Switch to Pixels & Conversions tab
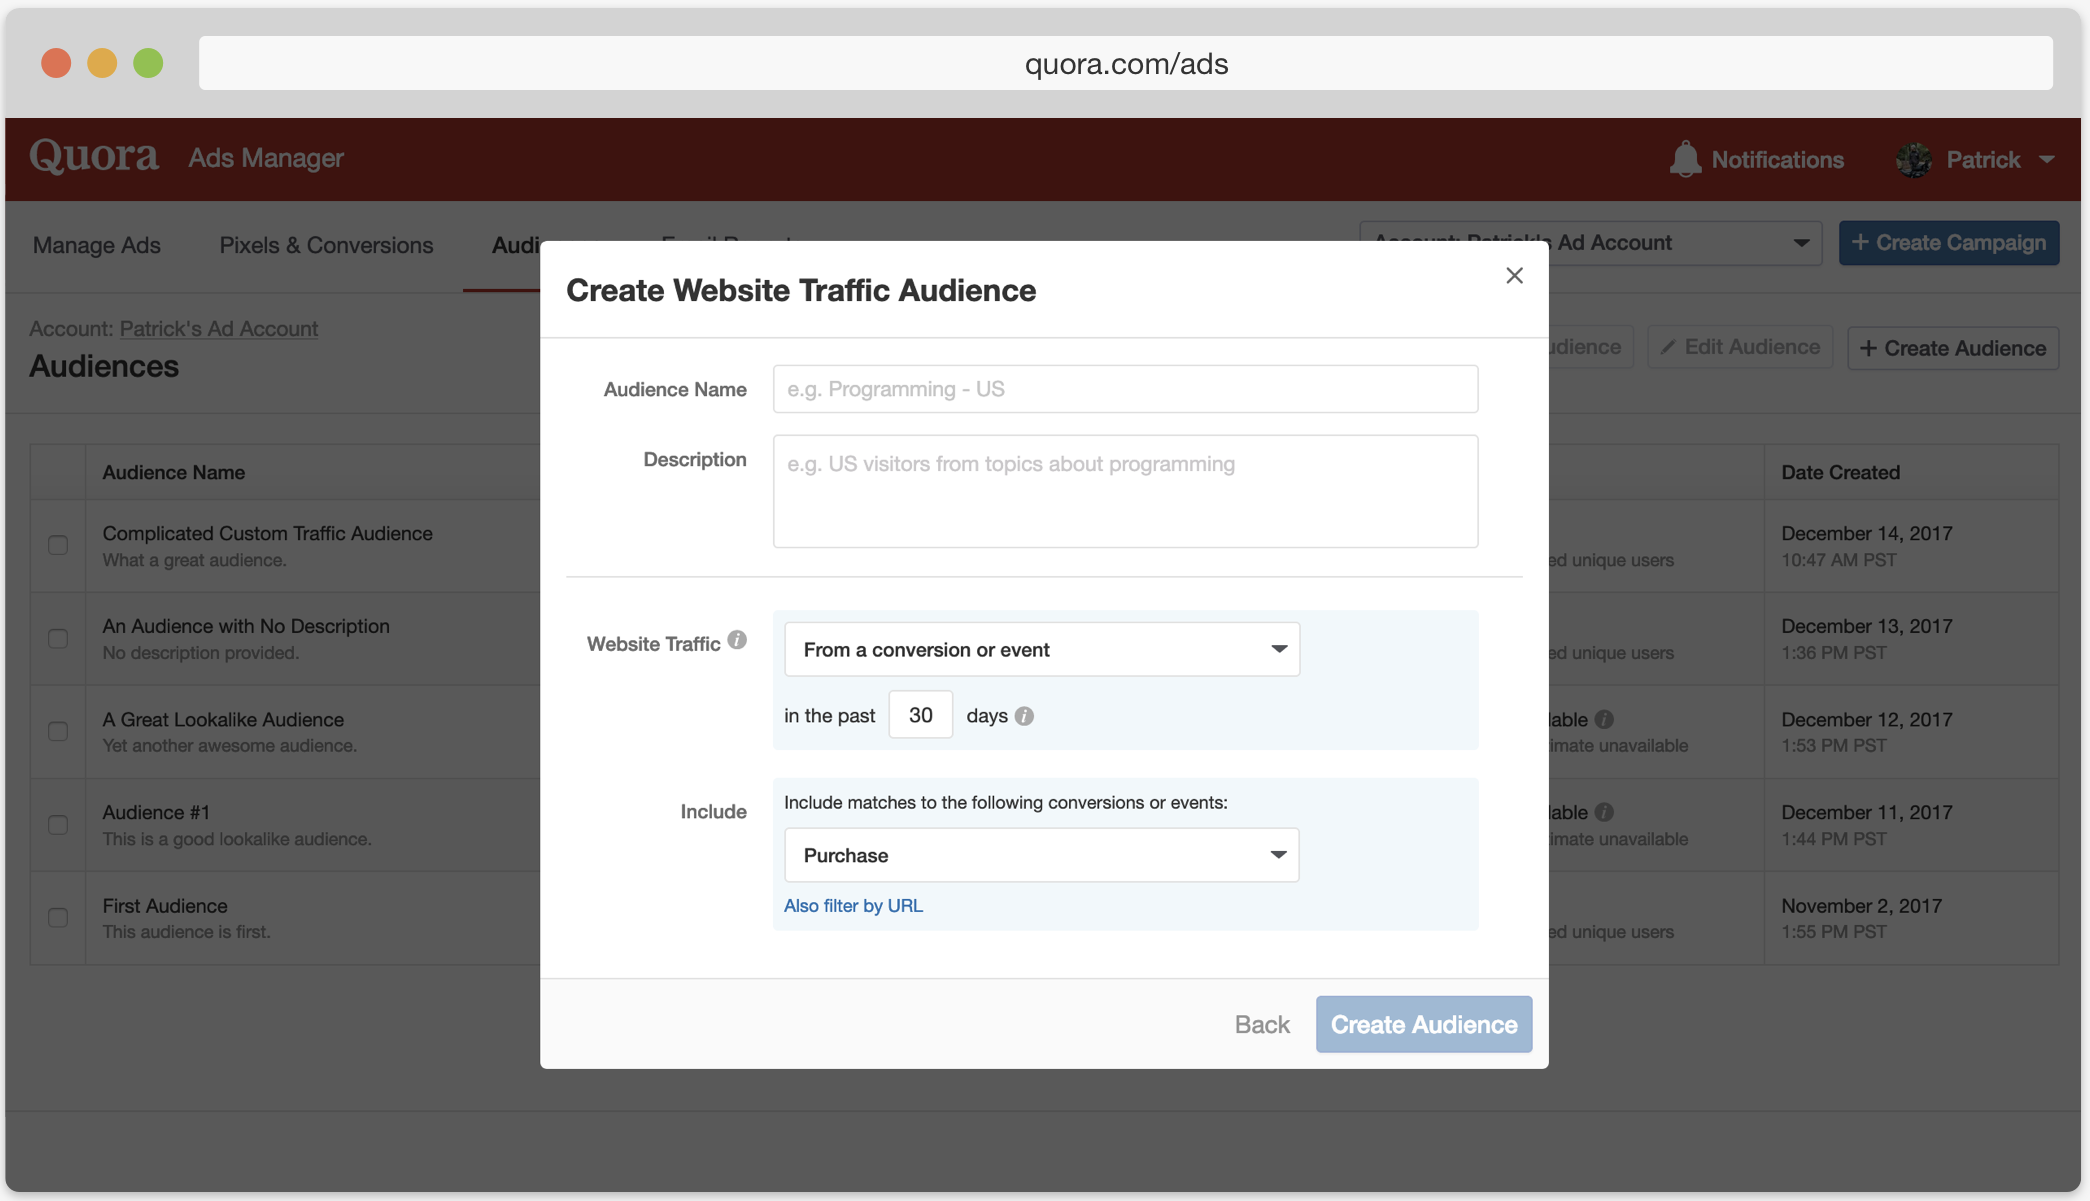 [x=326, y=245]
